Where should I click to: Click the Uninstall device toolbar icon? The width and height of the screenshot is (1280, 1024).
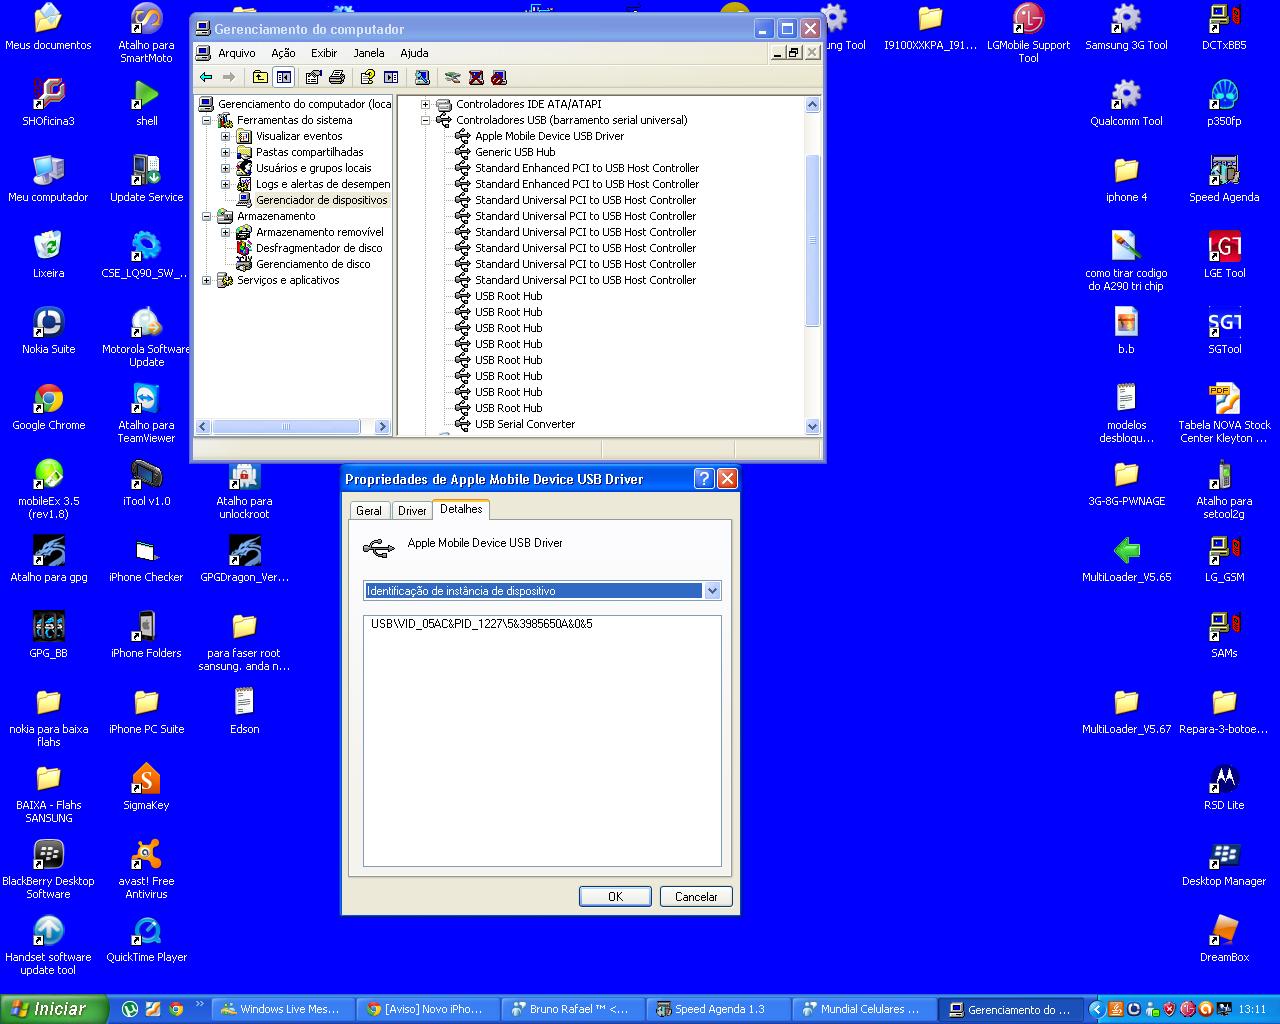(x=476, y=78)
